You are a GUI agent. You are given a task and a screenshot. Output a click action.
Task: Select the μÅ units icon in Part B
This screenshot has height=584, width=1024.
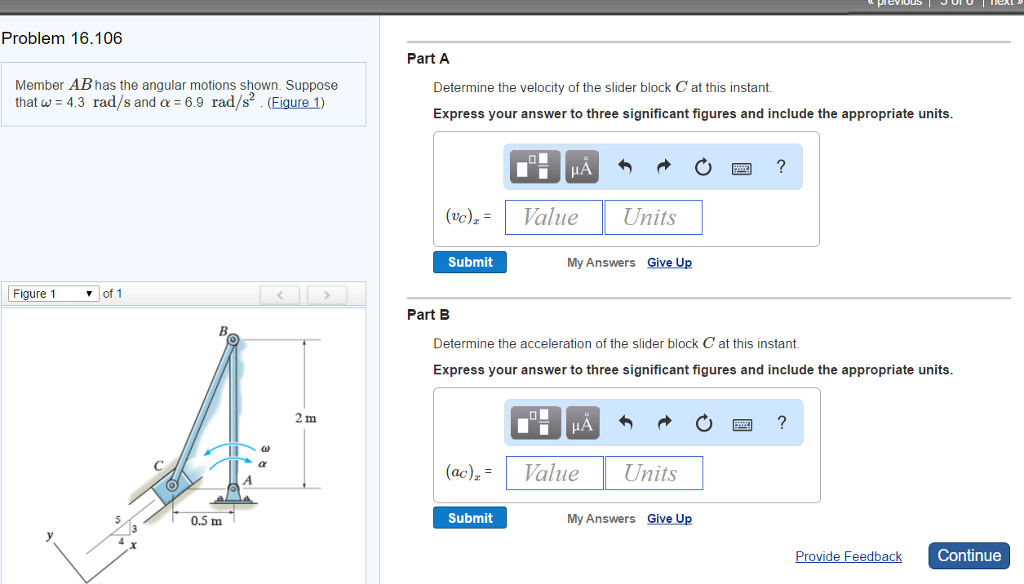(x=581, y=422)
